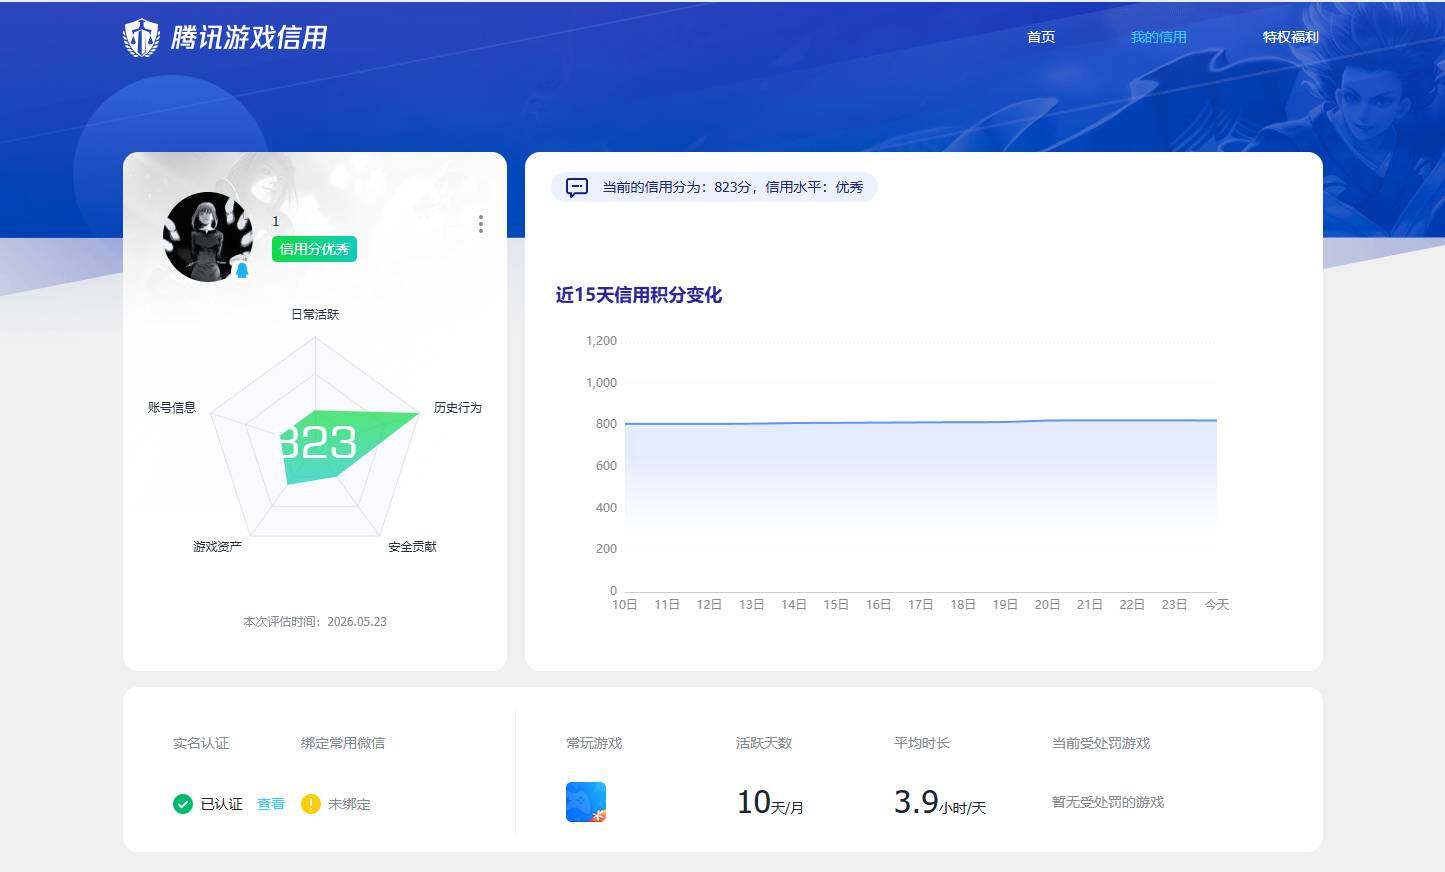The height and width of the screenshot is (872, 1445).
Task: Click the Tencent Game Credit shield logo
Action: 141,38
